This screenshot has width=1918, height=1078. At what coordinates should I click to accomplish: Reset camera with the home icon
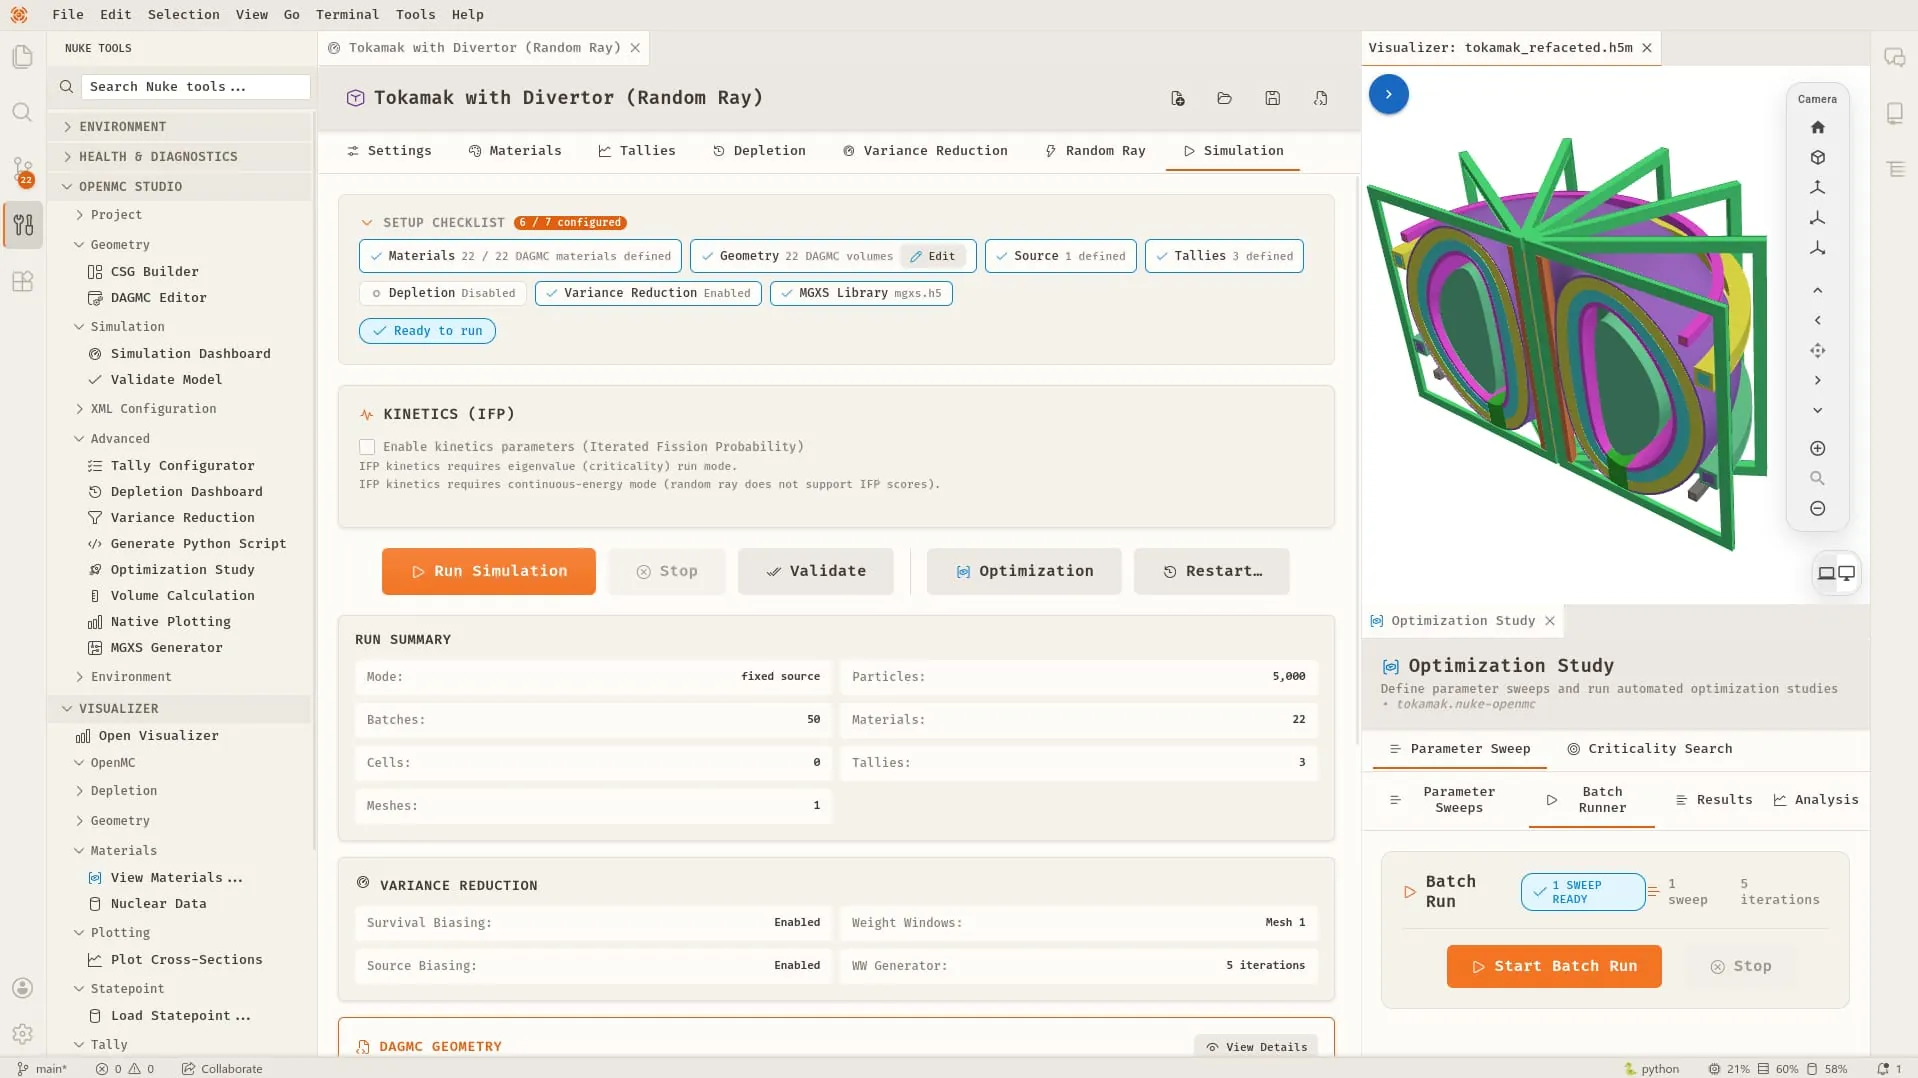[x=1817, y=127]
